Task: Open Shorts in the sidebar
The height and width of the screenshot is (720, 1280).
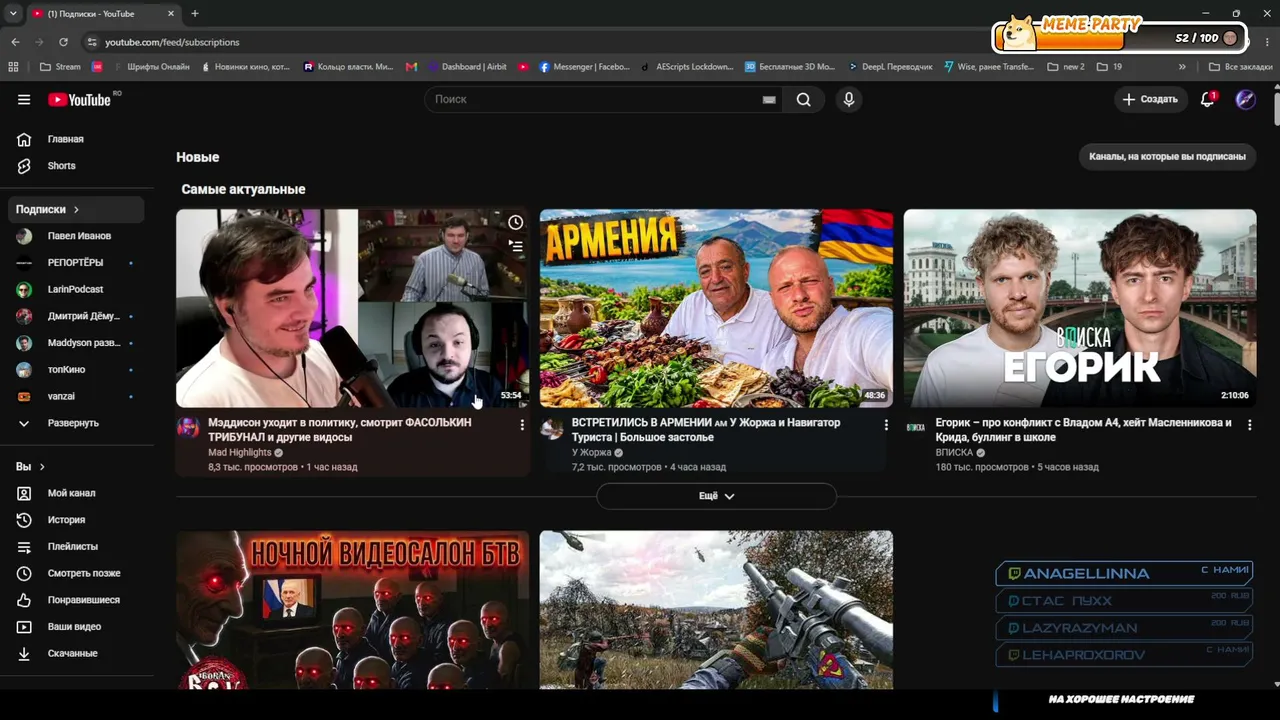Action: tap(76, 166)
